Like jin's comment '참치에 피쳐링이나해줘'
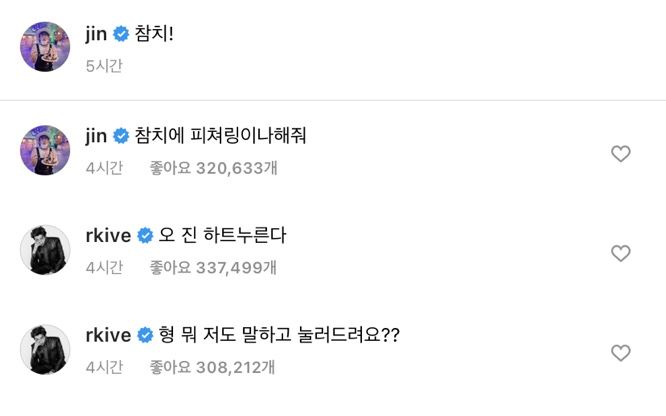The height and width of the screenshot is (416, 666). [x=620, y=154]
